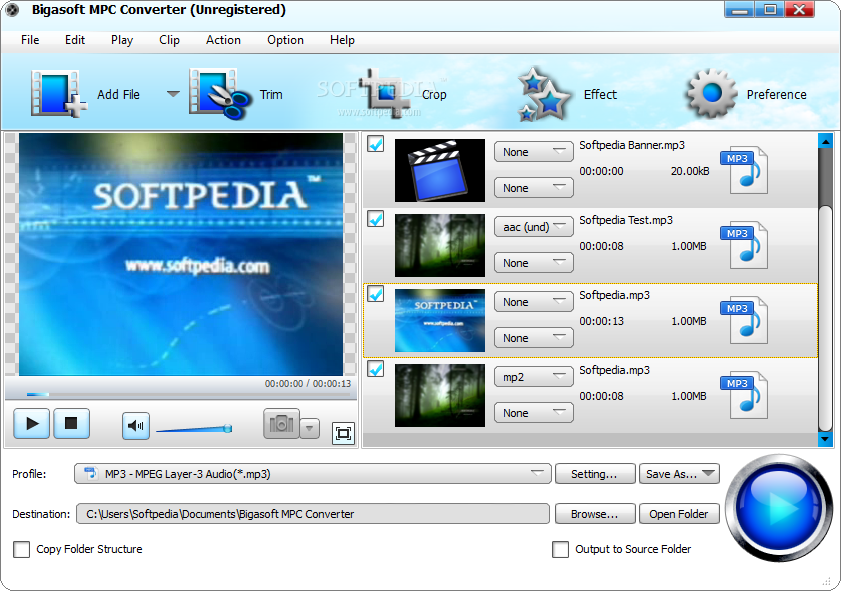Open lower None dropdown for 00:00:13 Softpedia.mp3
This screenshot has height=591, width=841.
click(534, 338)
